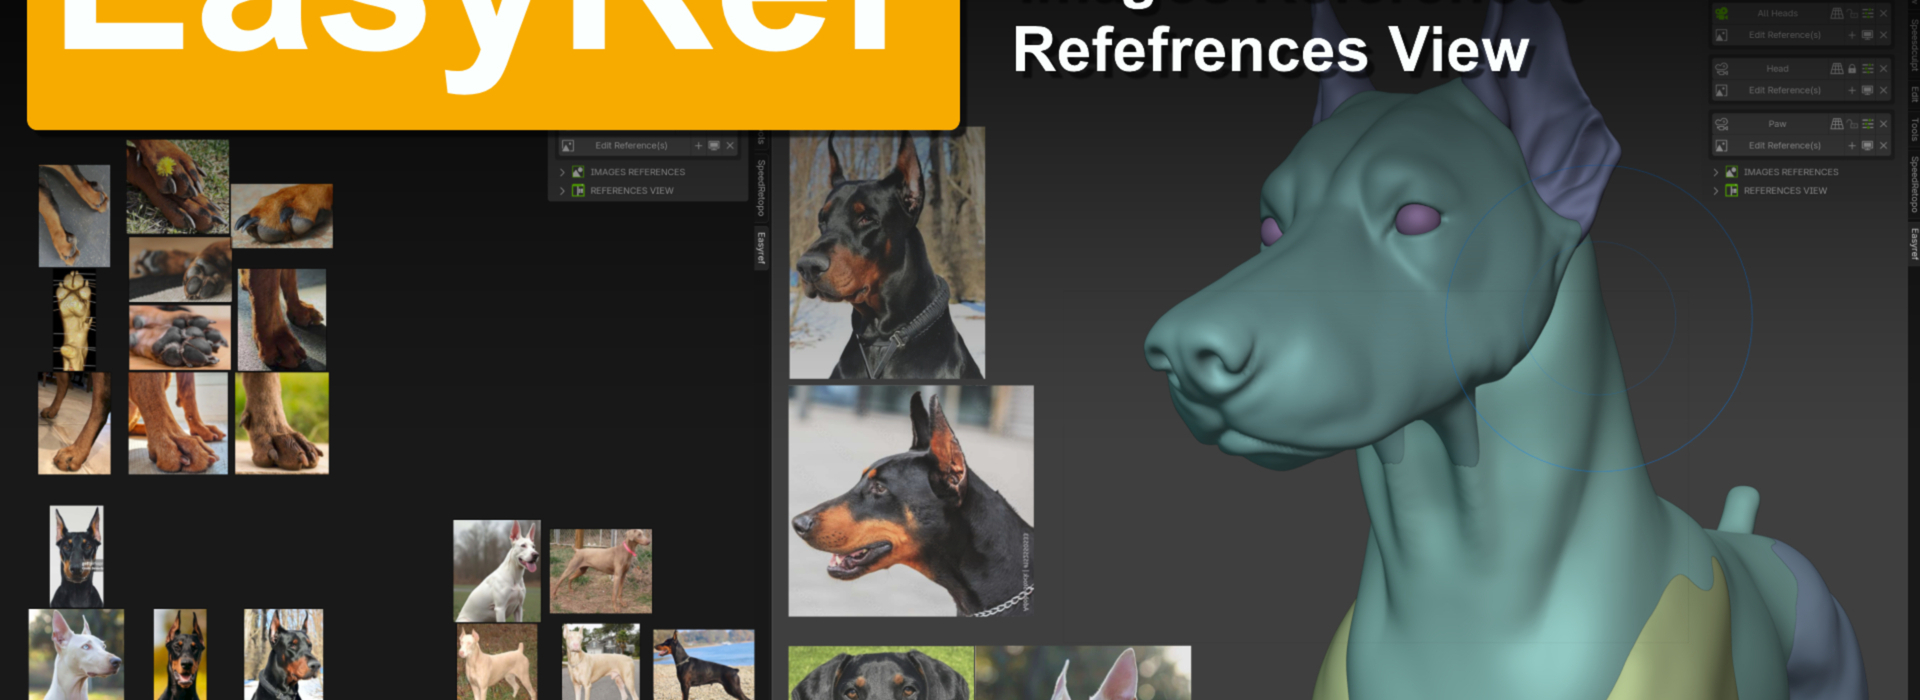Click the green IMAGES REFERENCES icon in the reference-board panel

578,172
